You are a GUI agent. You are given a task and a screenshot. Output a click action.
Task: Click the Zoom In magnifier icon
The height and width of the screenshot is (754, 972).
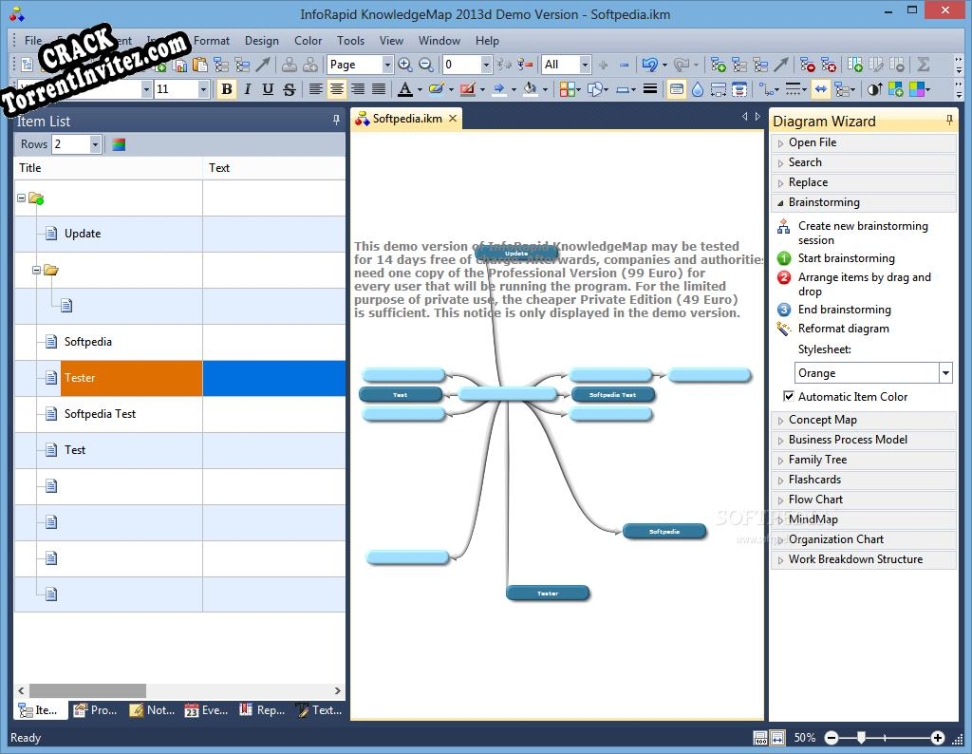tap(406, 64)
